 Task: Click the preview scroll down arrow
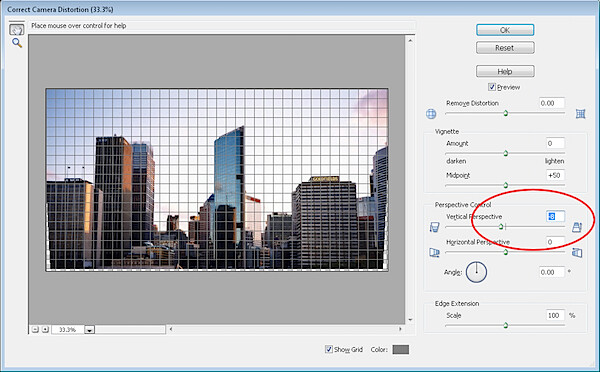(x=411, y=320)
